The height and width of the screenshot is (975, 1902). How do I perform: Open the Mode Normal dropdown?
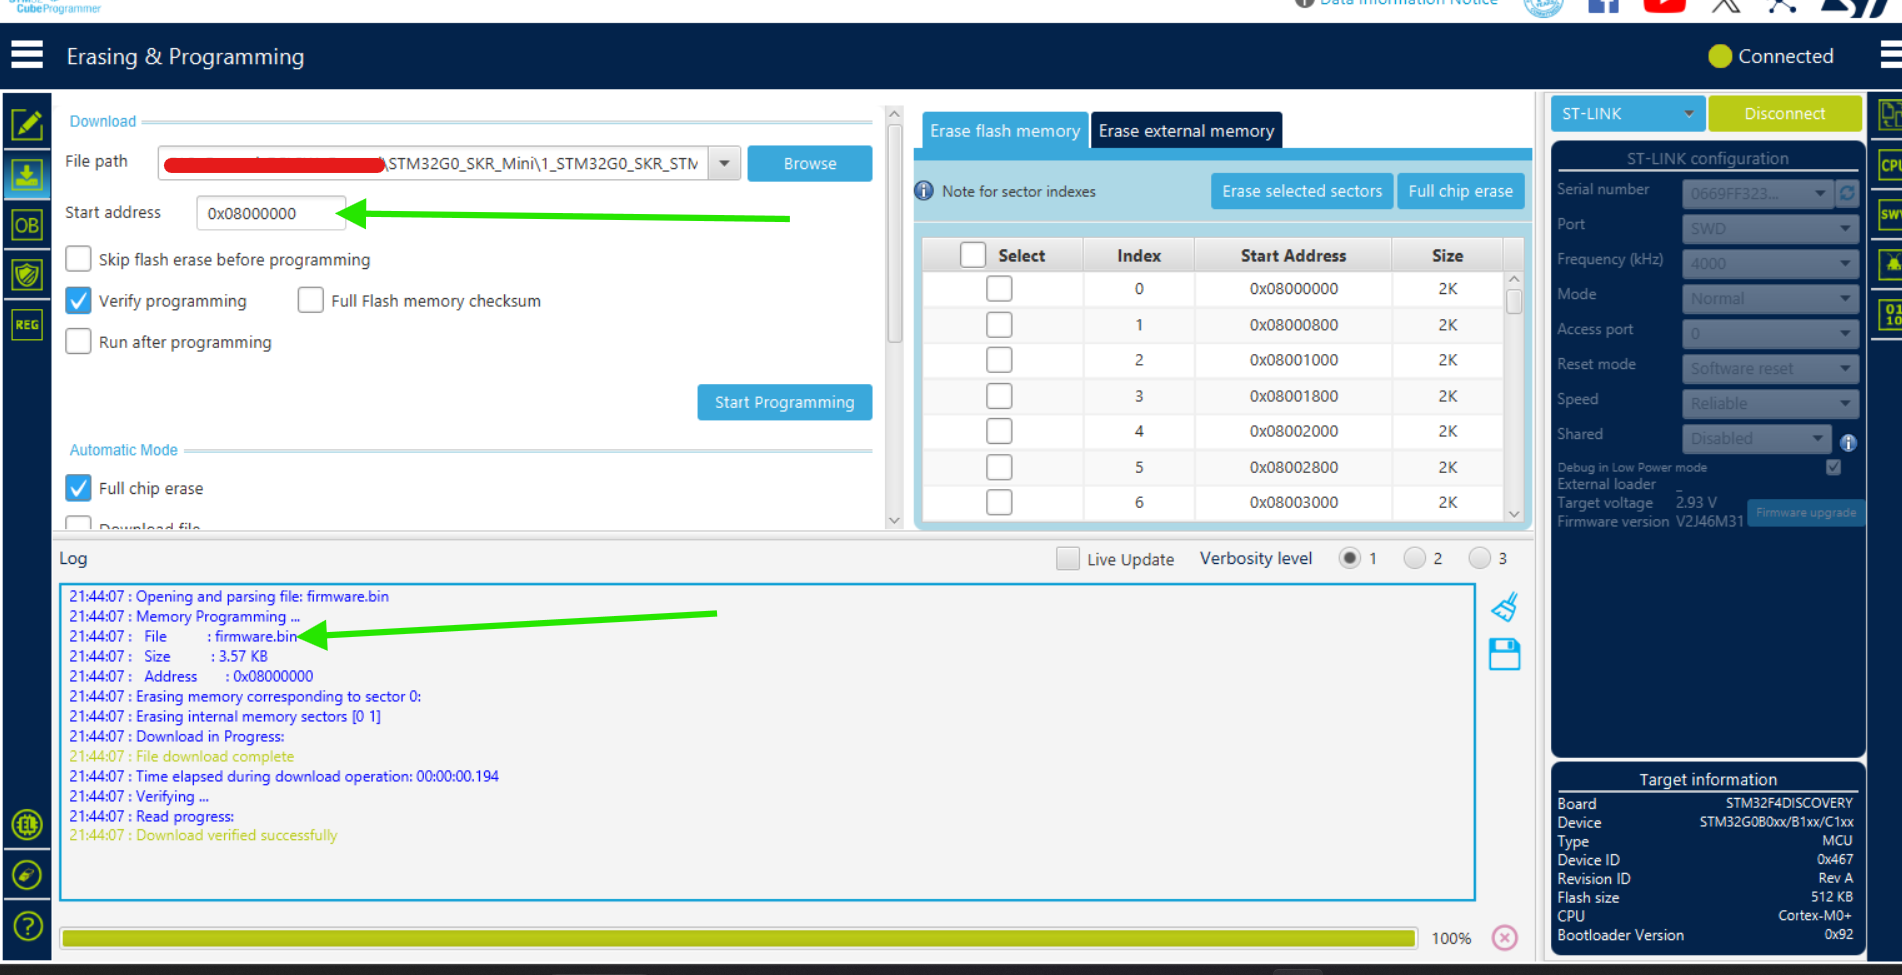[1770, 299]
